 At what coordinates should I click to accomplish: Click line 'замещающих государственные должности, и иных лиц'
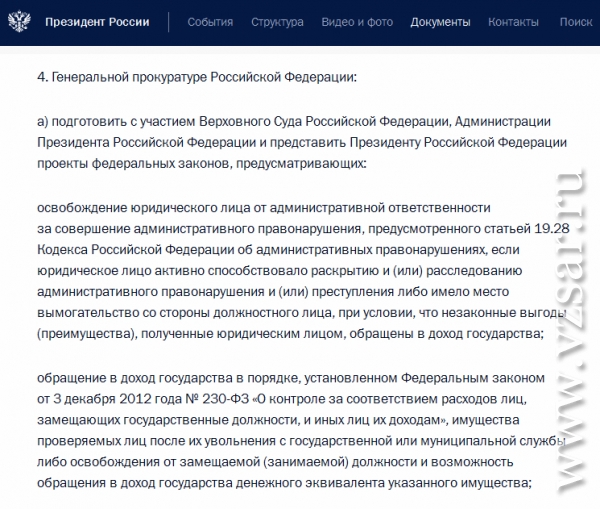(278, 420)
